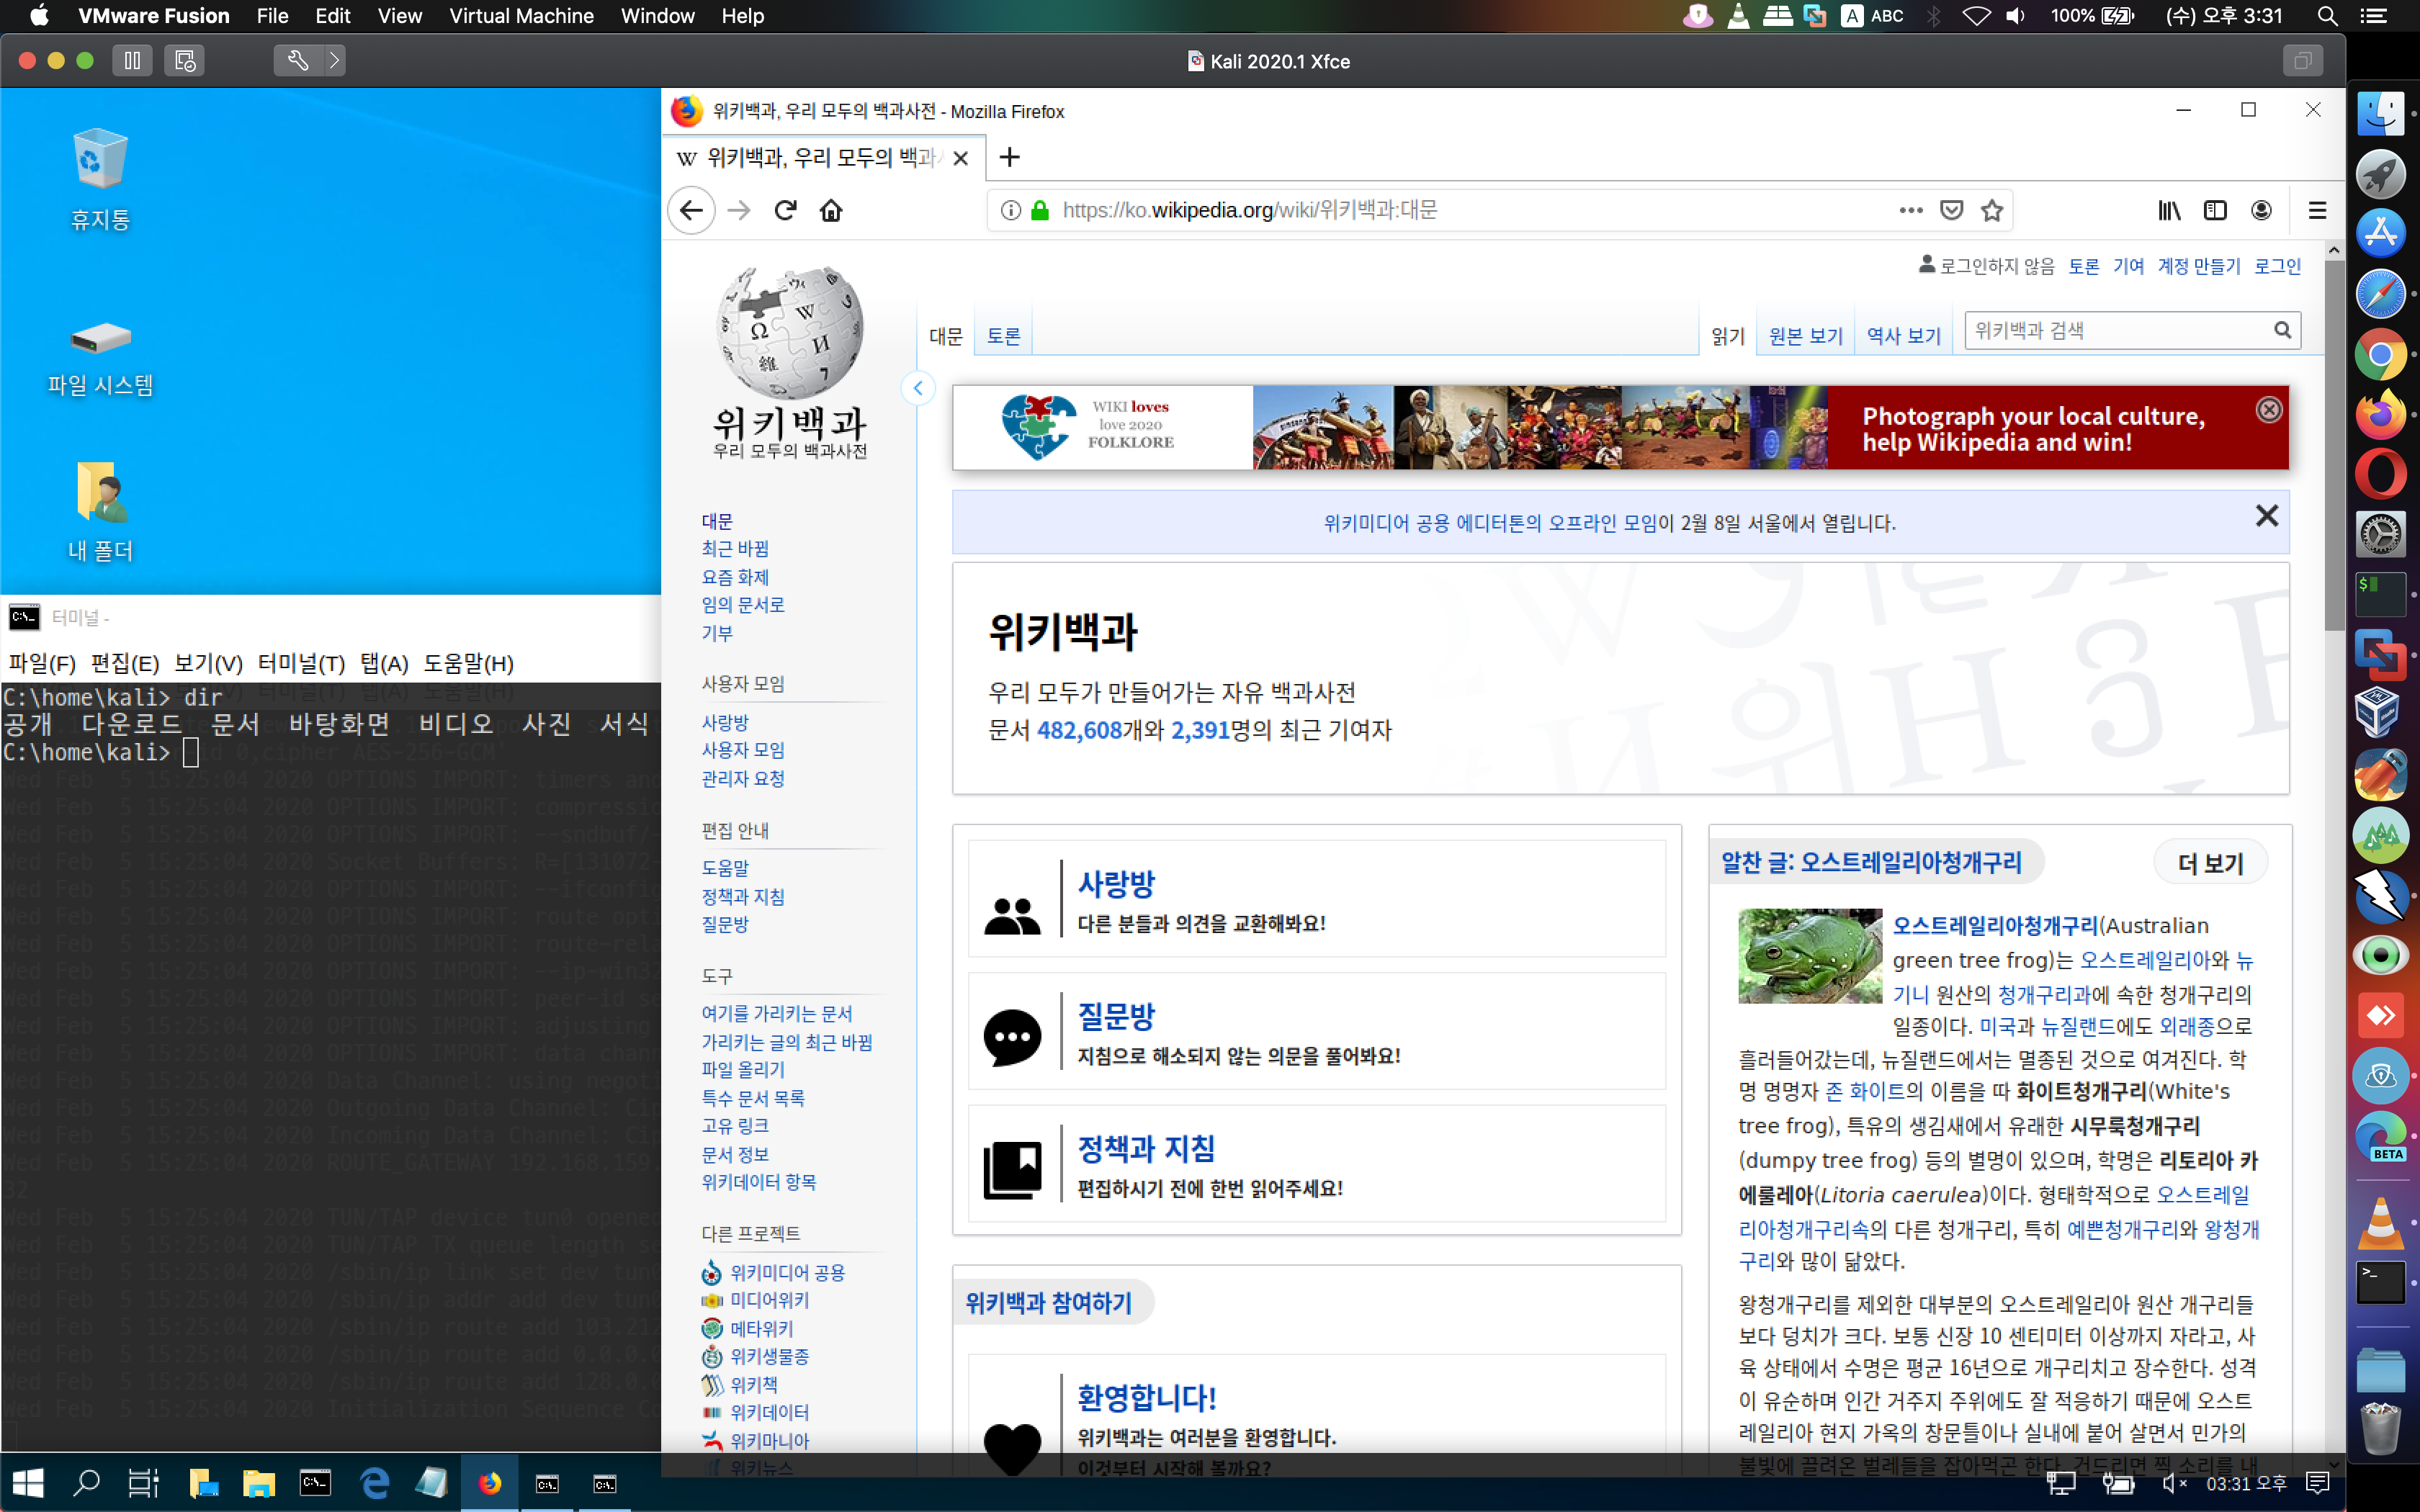Open the Firefox hamburger menu
Screen dimensions: 2420x1512
(2317, 210)
